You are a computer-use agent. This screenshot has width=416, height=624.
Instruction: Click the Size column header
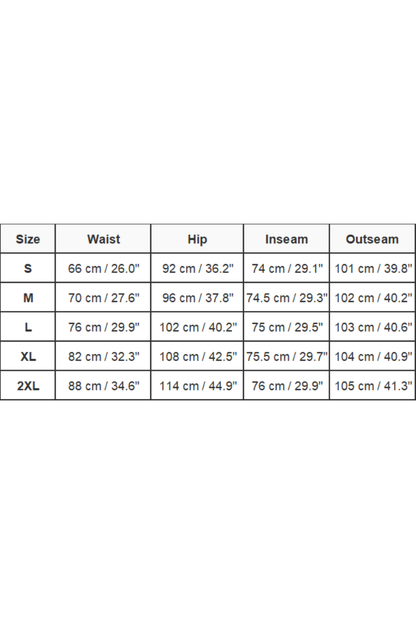point(27,239)
